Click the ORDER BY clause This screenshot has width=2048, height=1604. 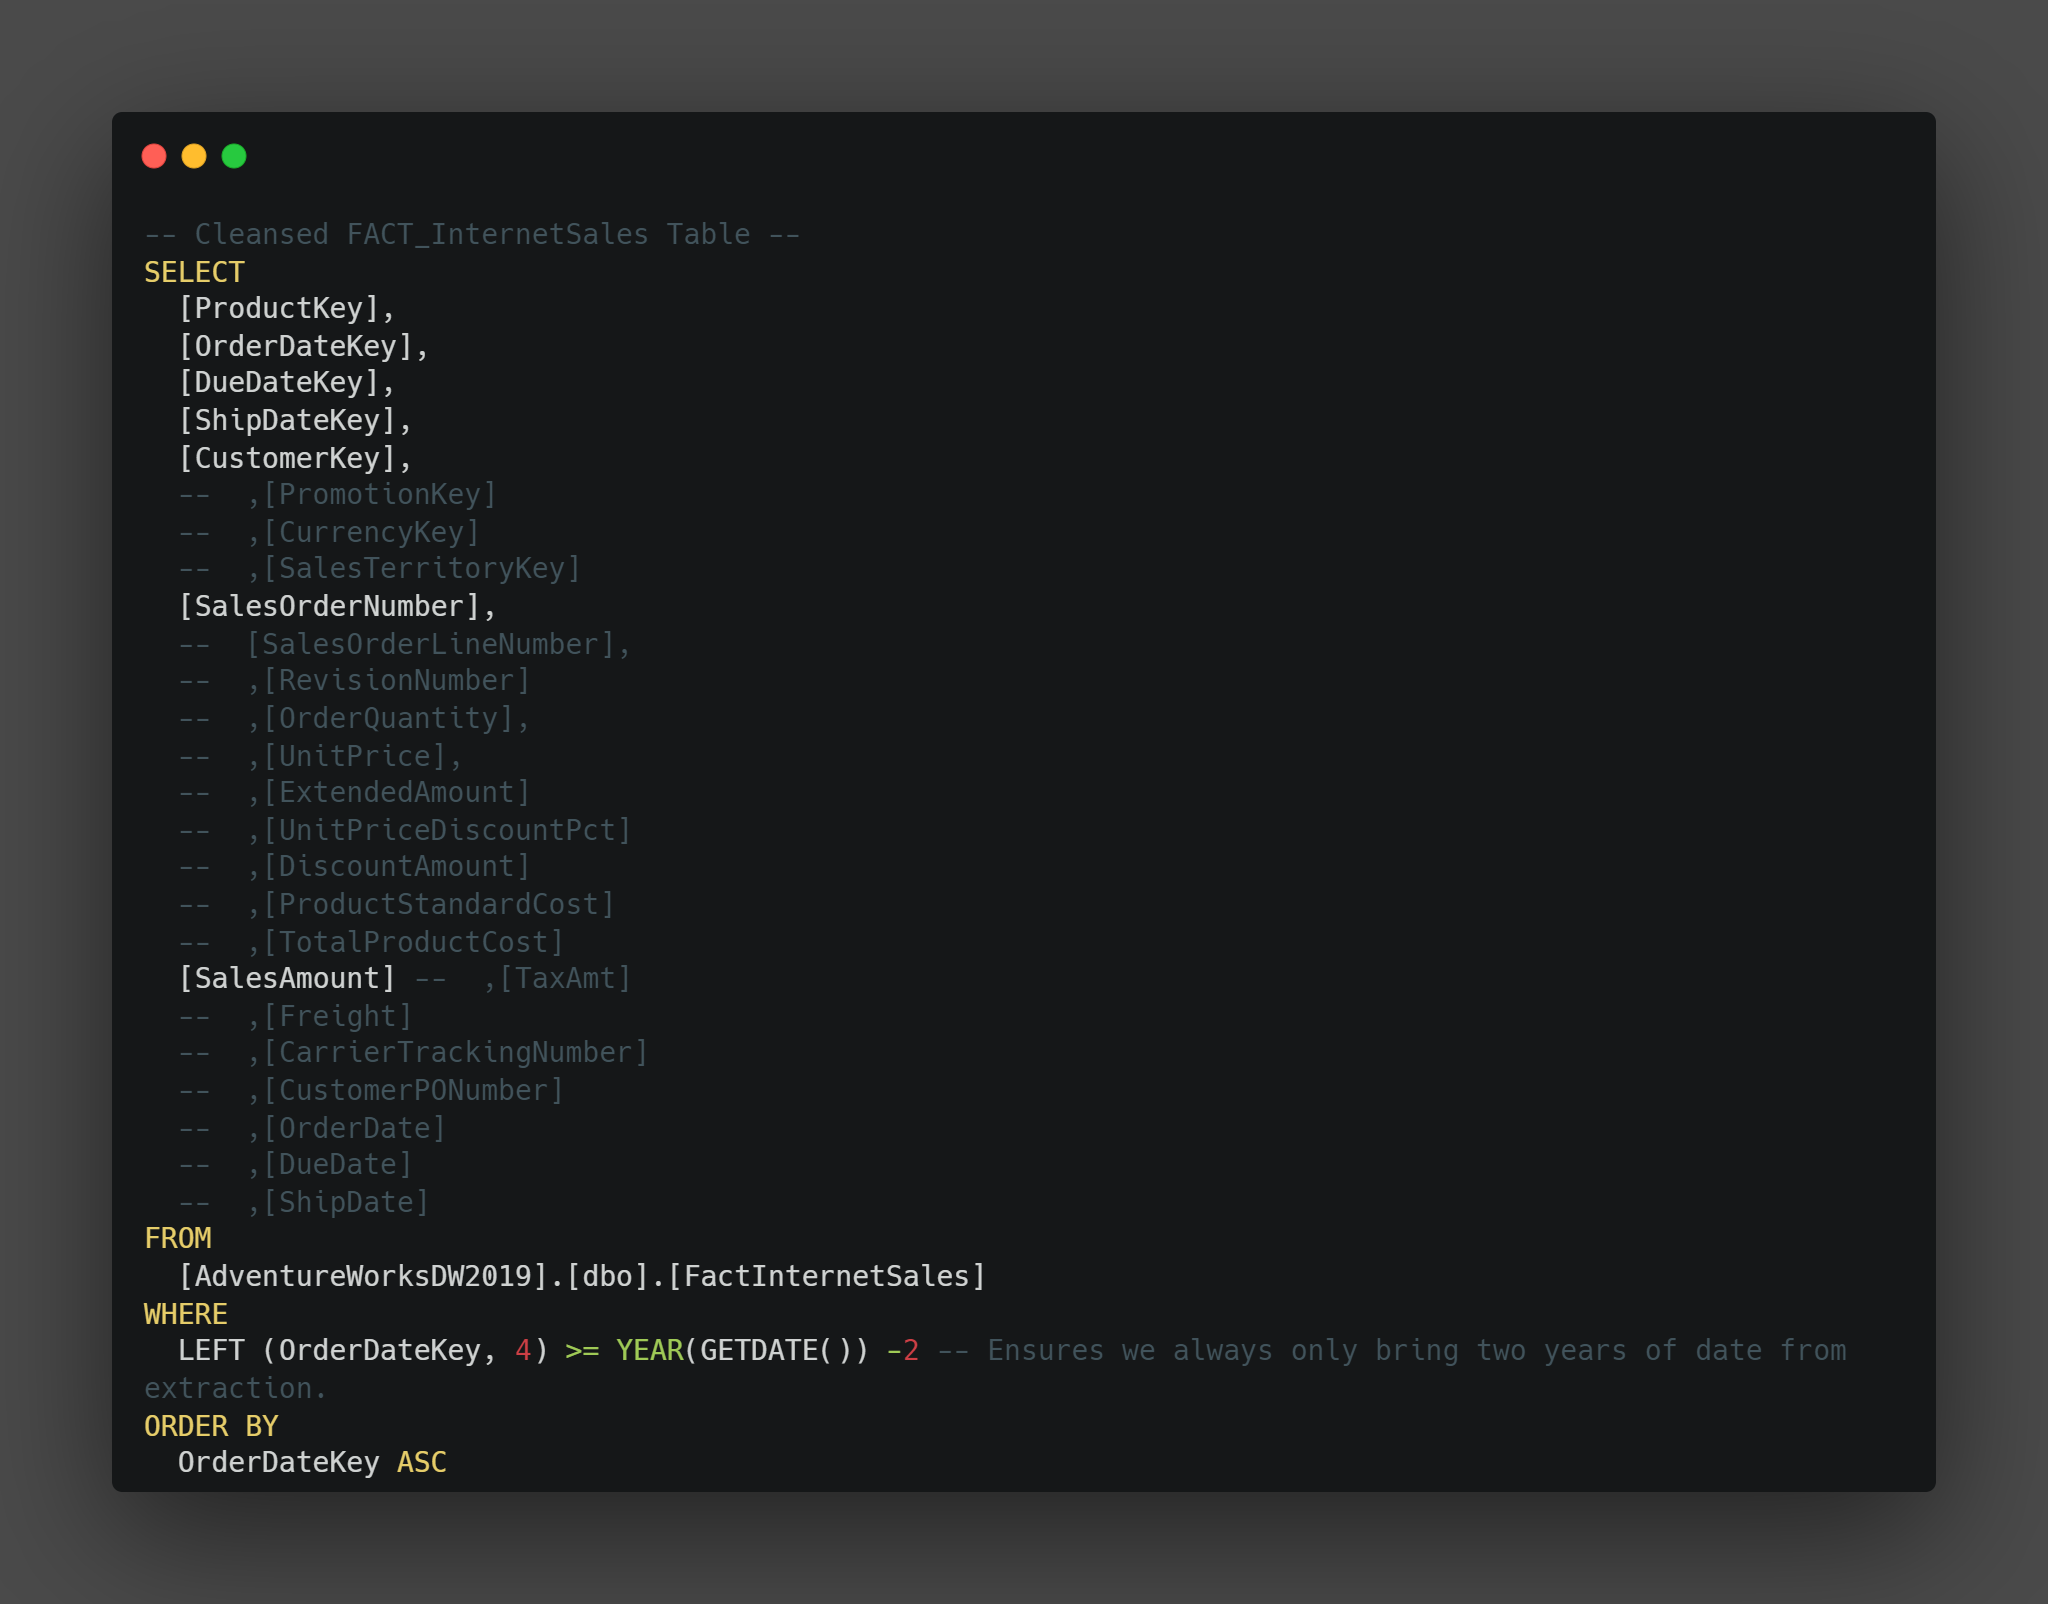point(212,1425)
